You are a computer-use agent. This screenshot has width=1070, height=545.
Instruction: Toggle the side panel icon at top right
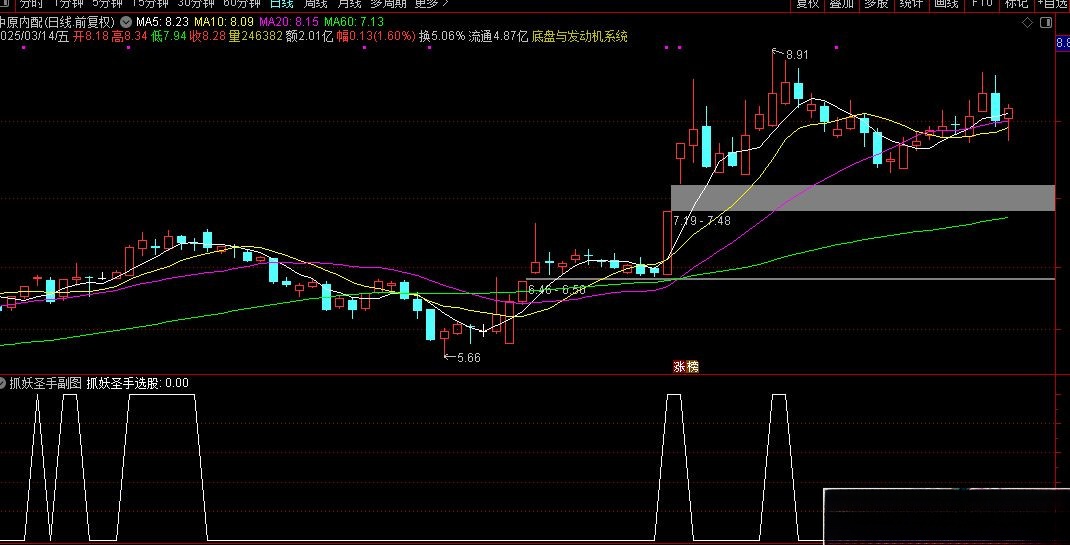pyautogui.click(x=1045, y=20)
